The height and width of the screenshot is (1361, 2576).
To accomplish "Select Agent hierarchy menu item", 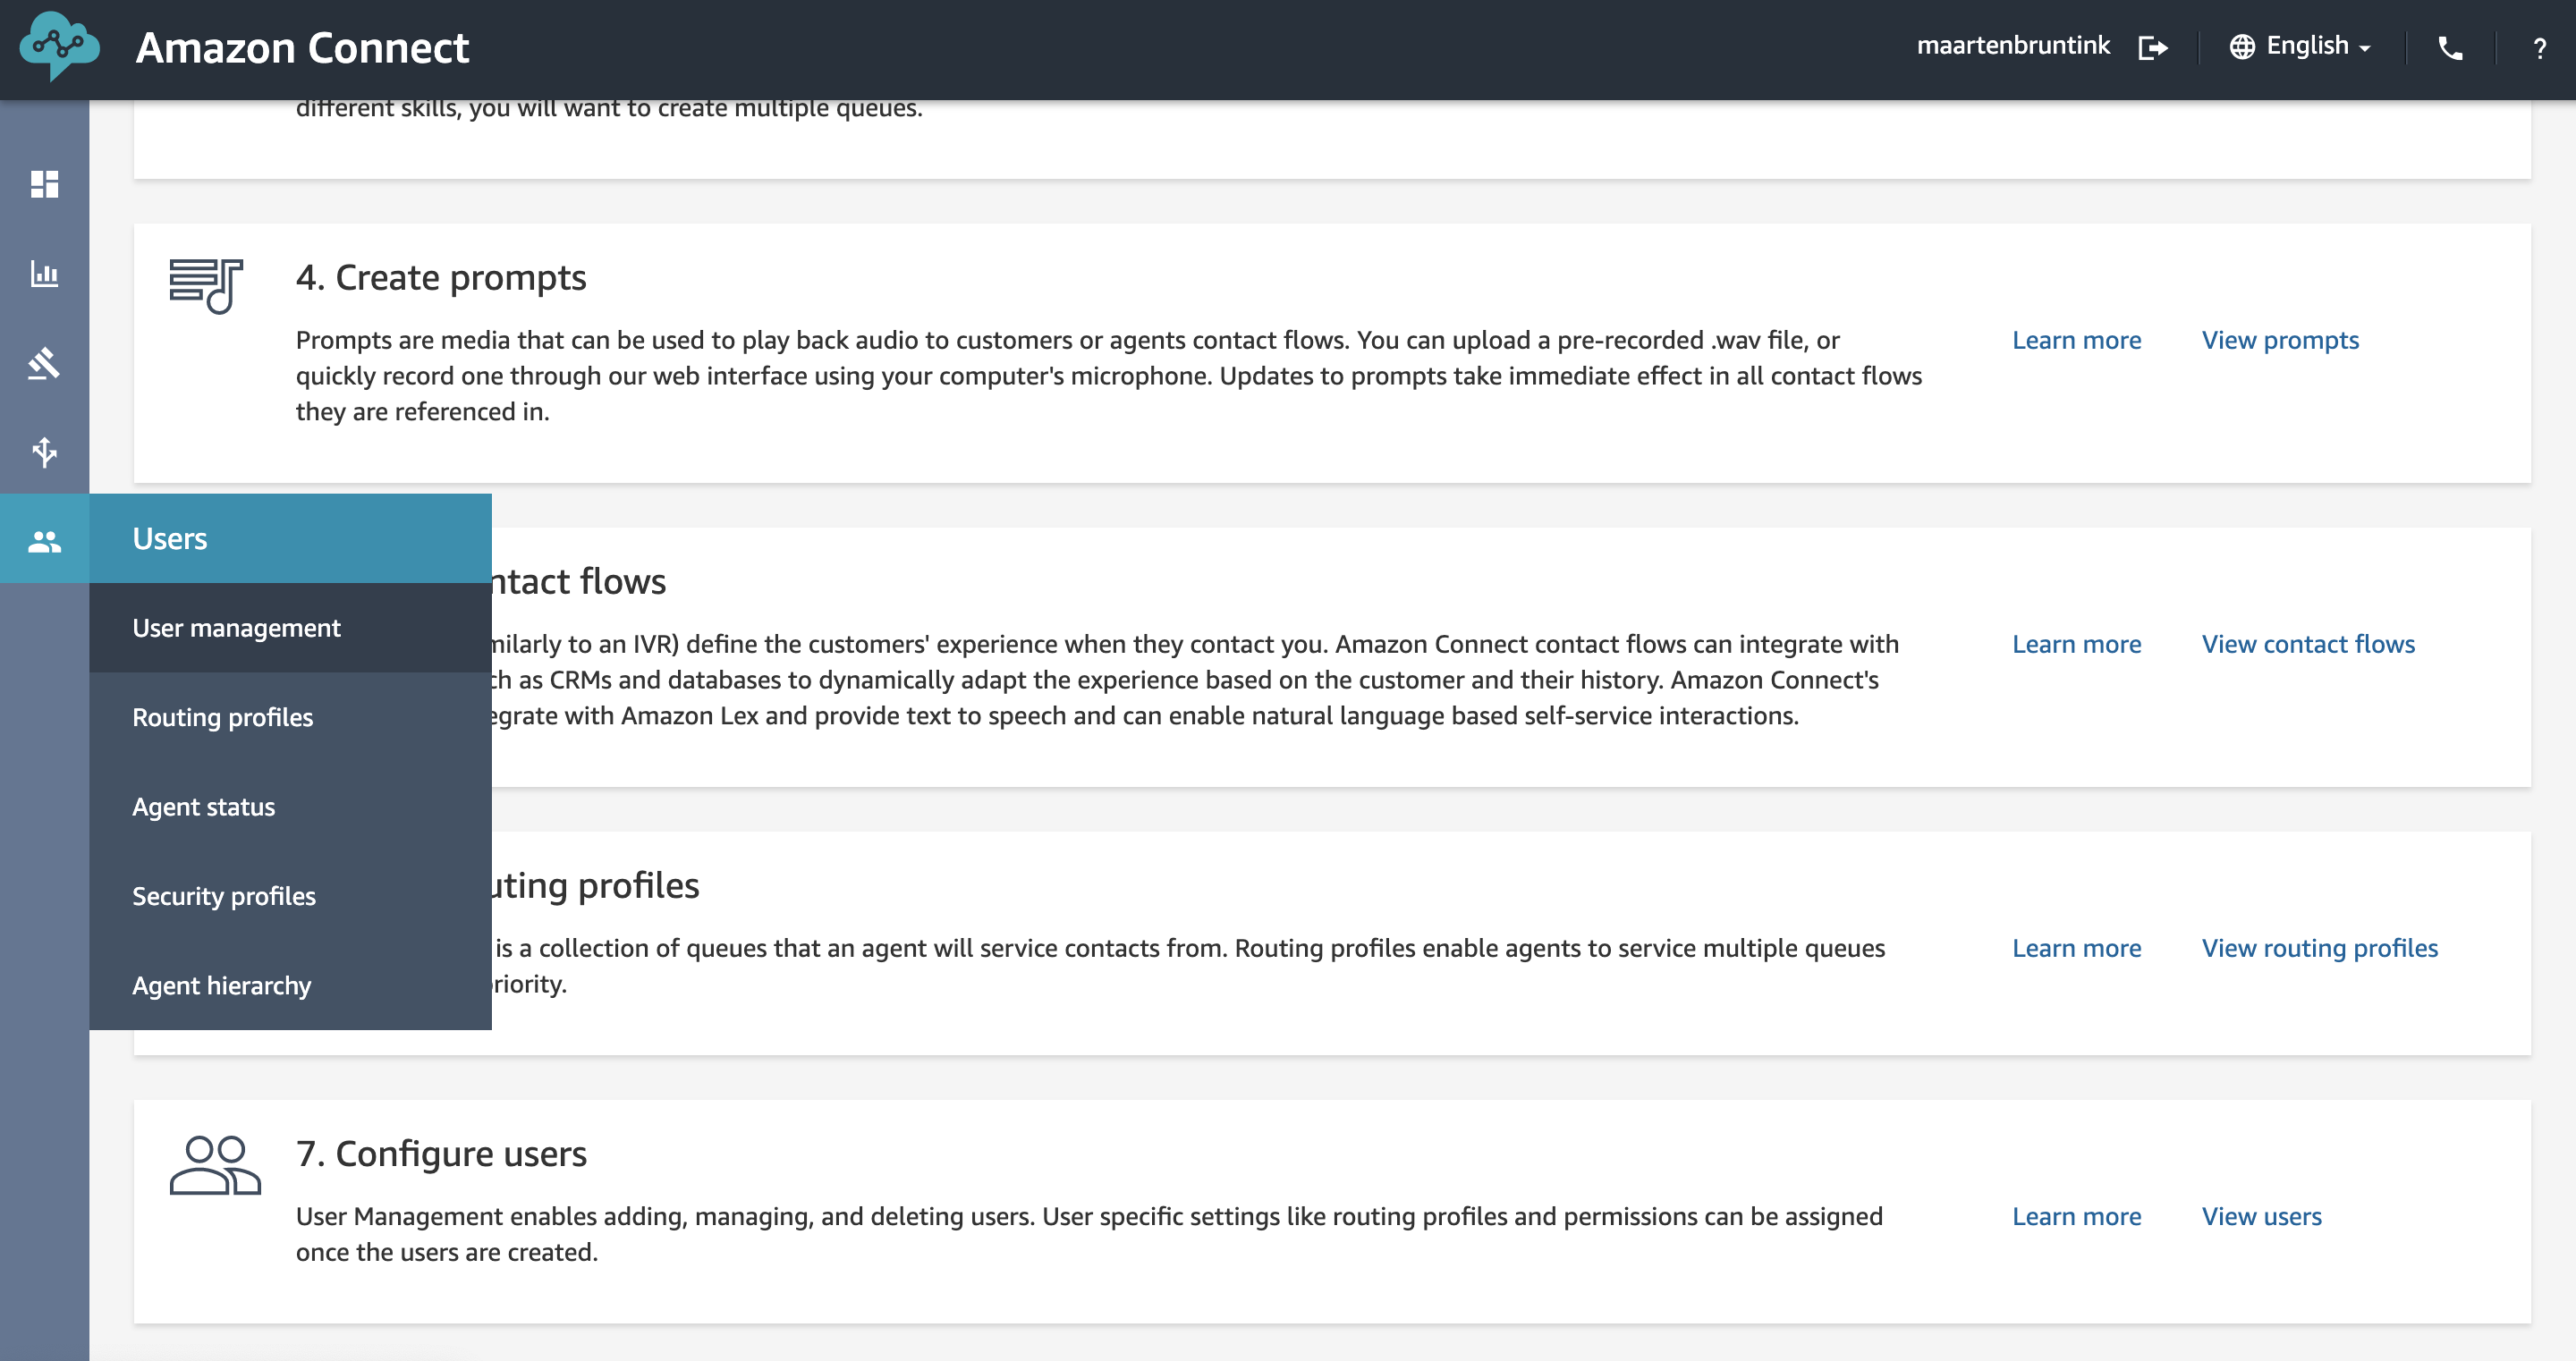I will point(290,985).
